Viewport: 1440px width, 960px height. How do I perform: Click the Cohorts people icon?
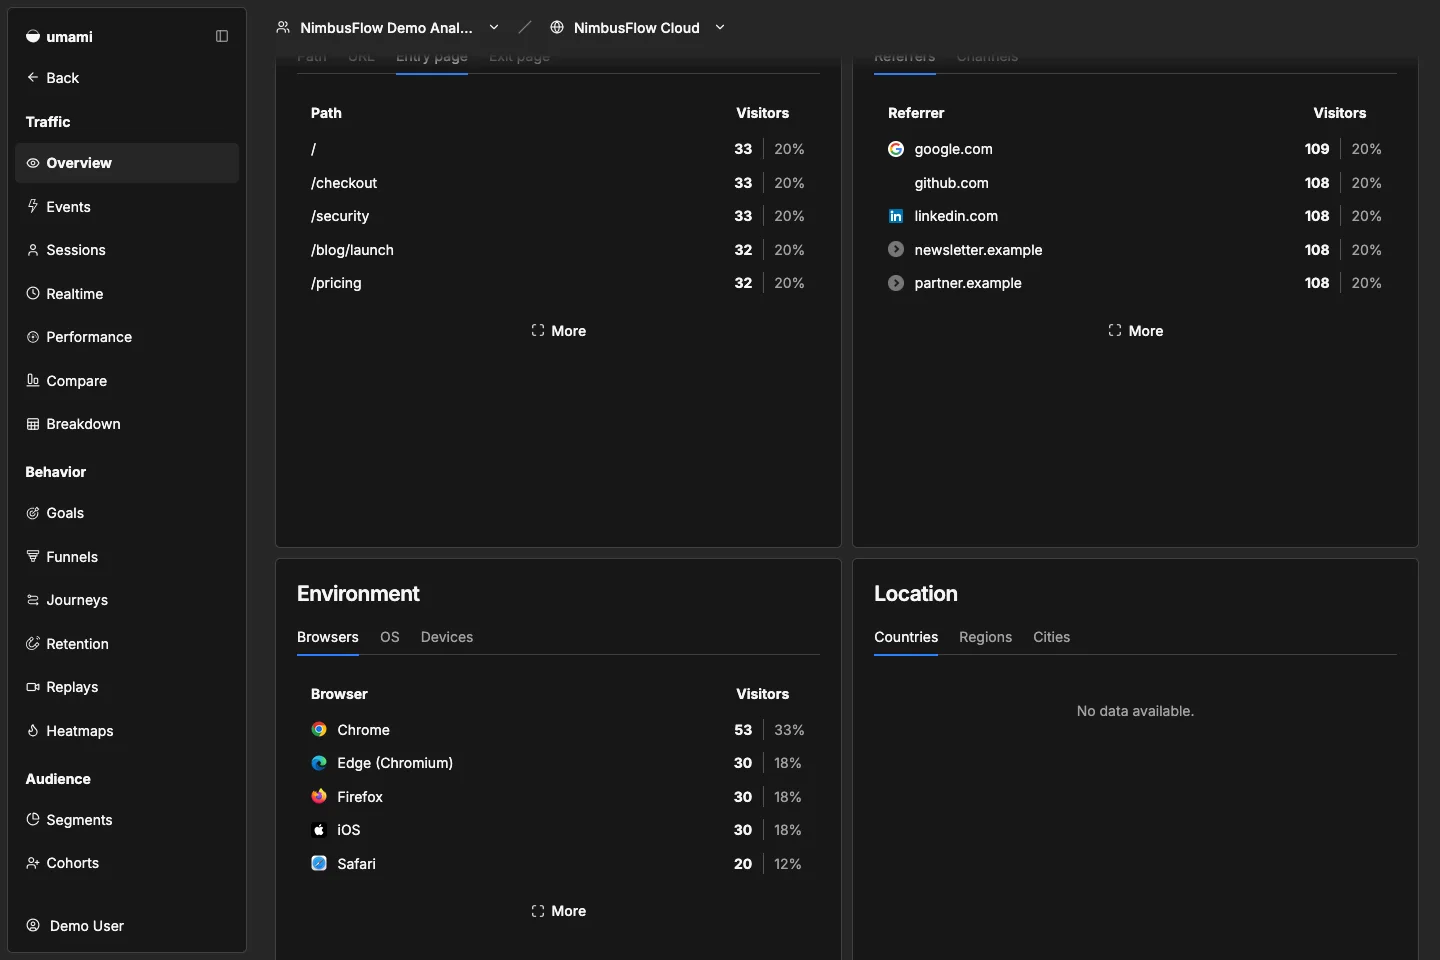(x=33, y=863)
